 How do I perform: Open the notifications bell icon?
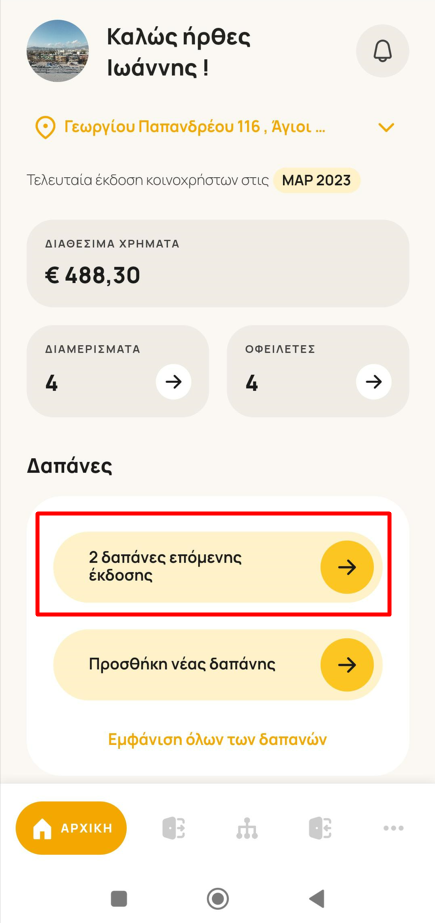(x=383, y=51)
